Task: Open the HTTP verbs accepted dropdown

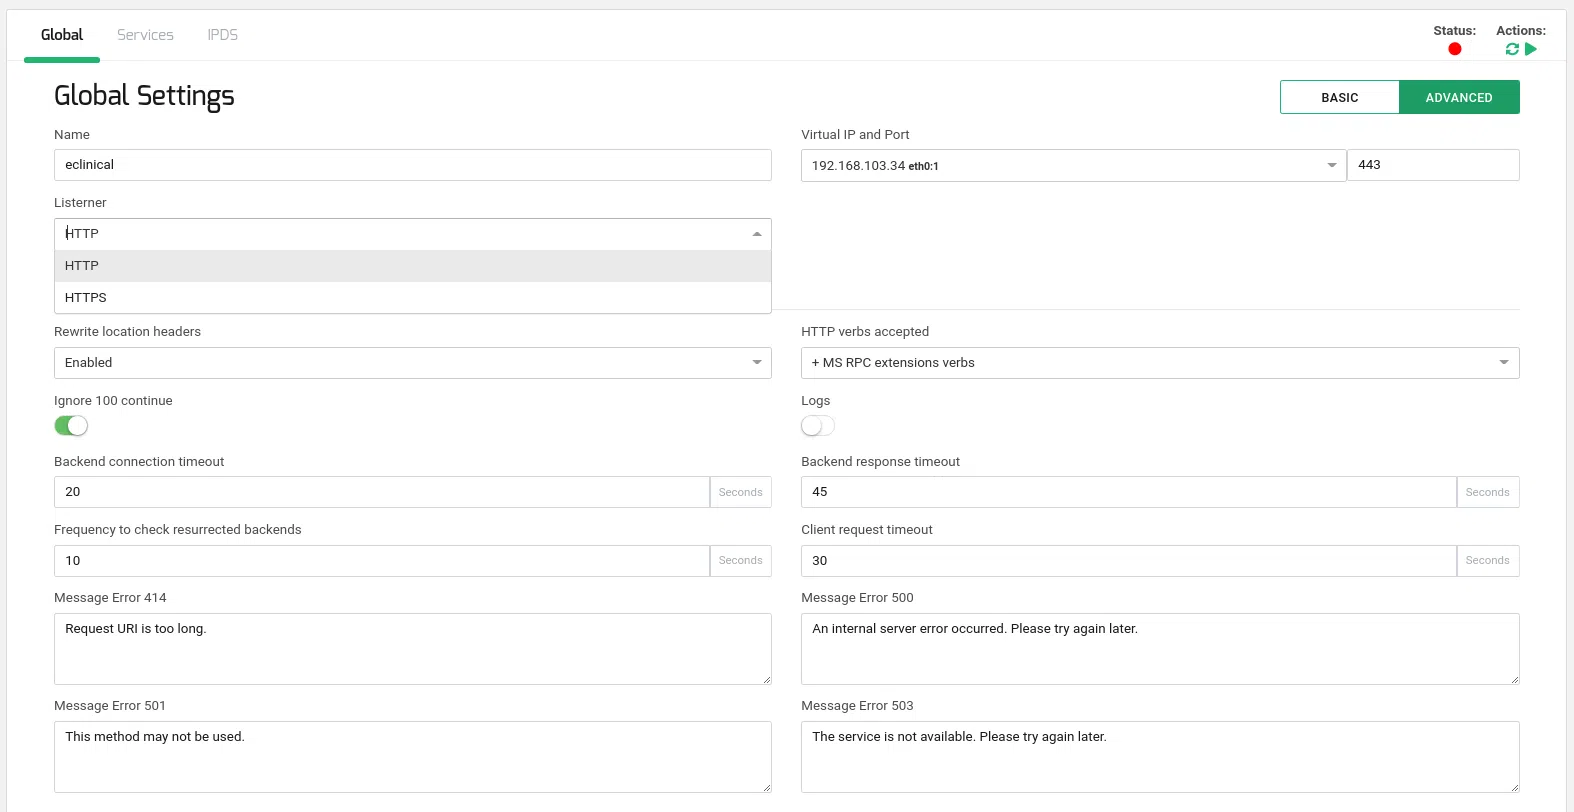Action: coord(1159,363)
